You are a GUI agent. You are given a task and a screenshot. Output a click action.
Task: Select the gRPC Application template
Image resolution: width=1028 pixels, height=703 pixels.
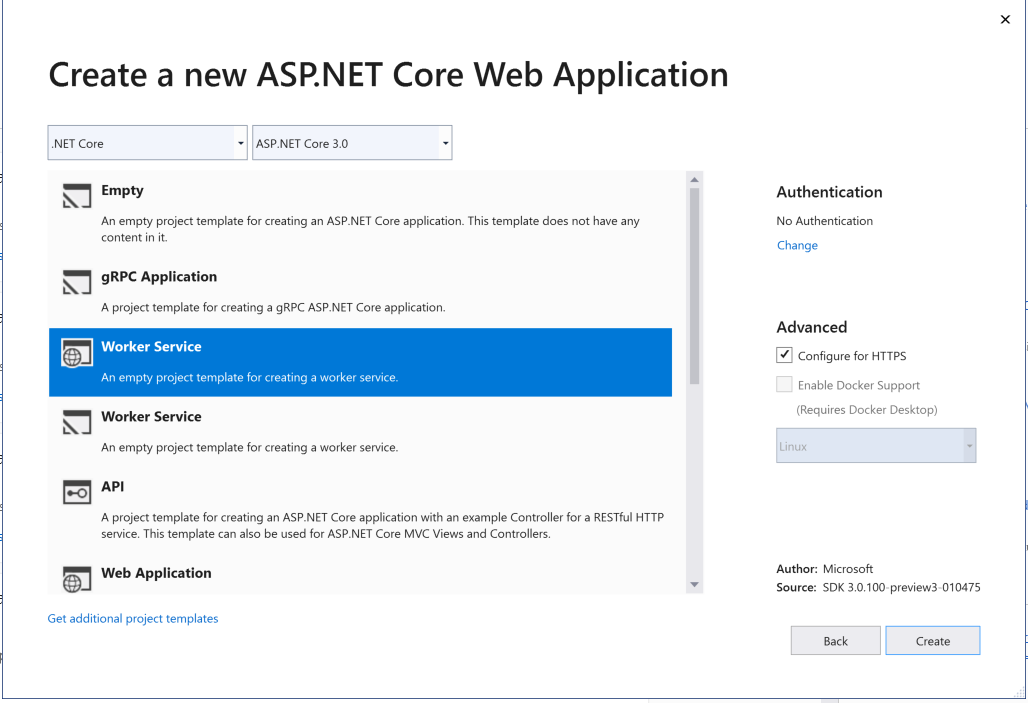(300, 290)
